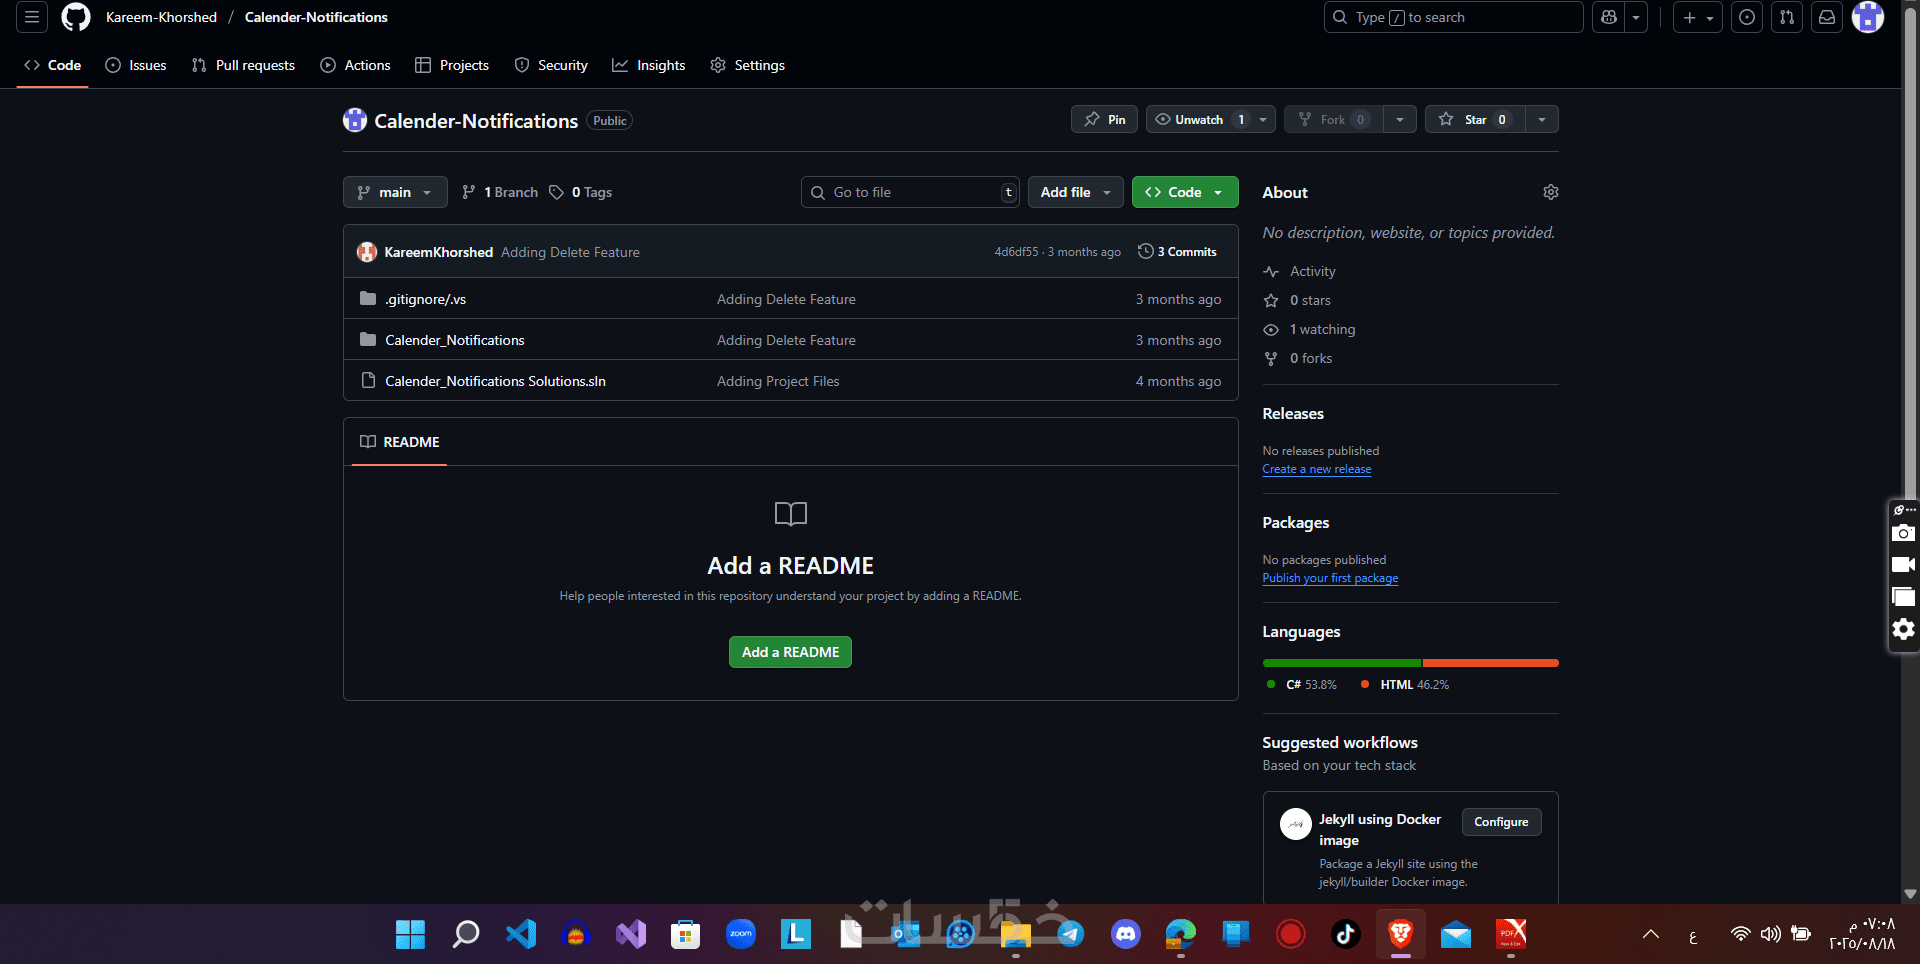Pin the Calender-Notifications repository
The height and width of the screenshot is (964, 1920).
(x=1104, y=120)
